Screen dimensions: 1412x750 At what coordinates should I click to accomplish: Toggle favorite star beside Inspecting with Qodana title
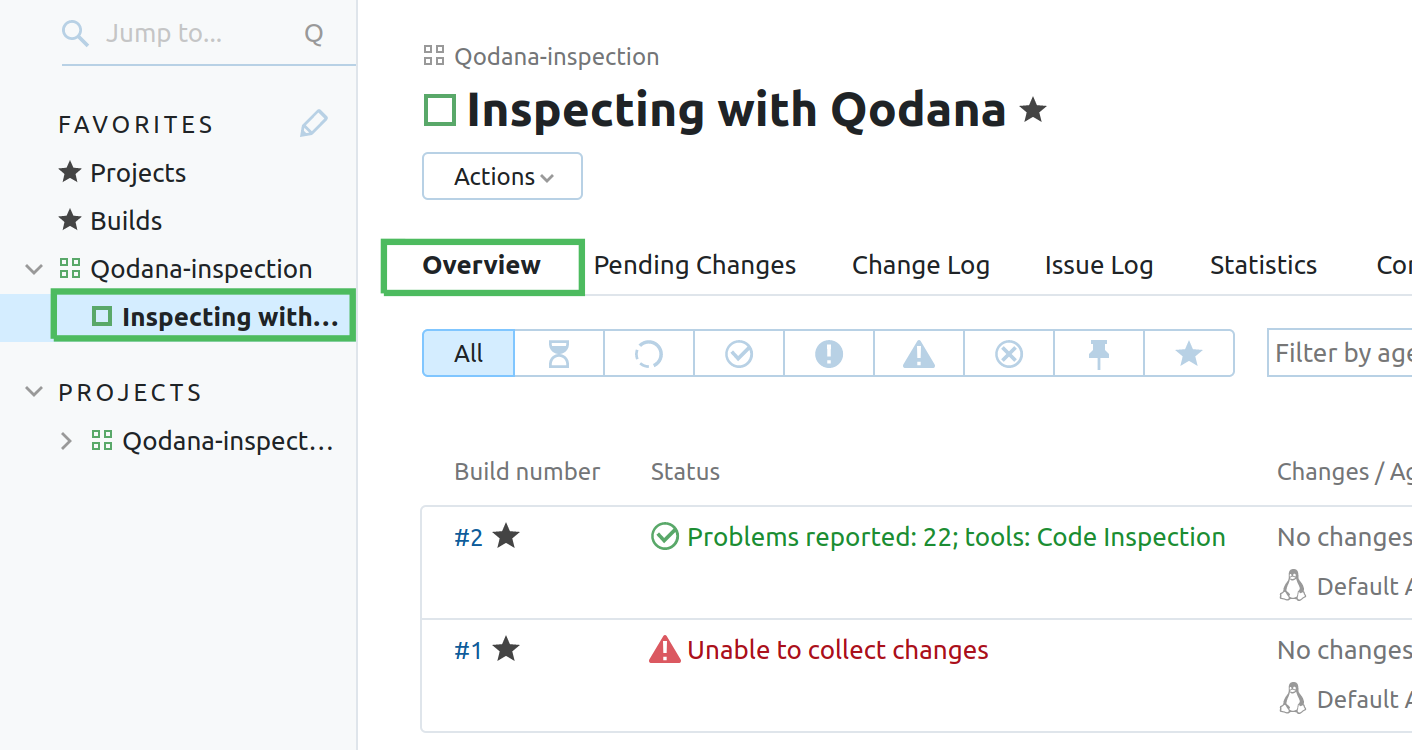click(x=1033, y=110)
